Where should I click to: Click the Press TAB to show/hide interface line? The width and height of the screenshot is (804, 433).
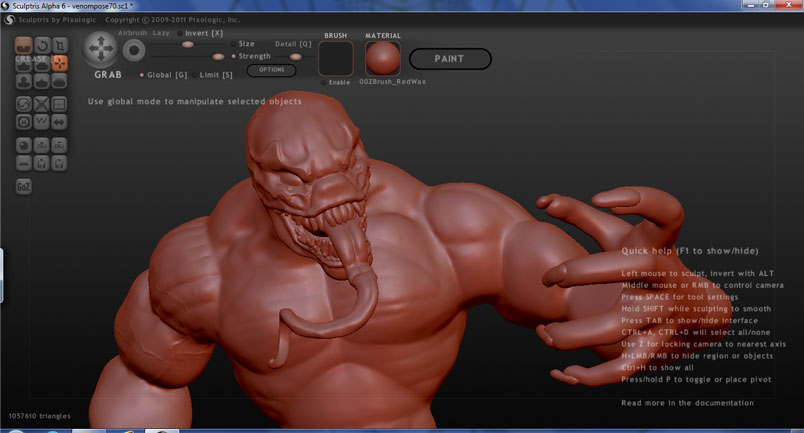click(689, 320)
